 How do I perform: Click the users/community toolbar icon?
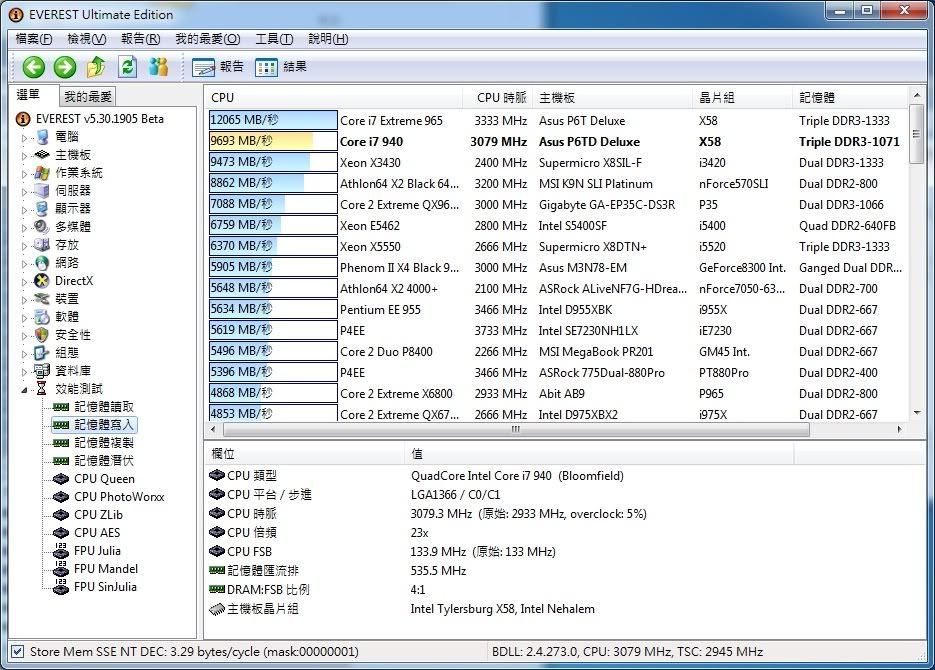click(x=159, y=67)
